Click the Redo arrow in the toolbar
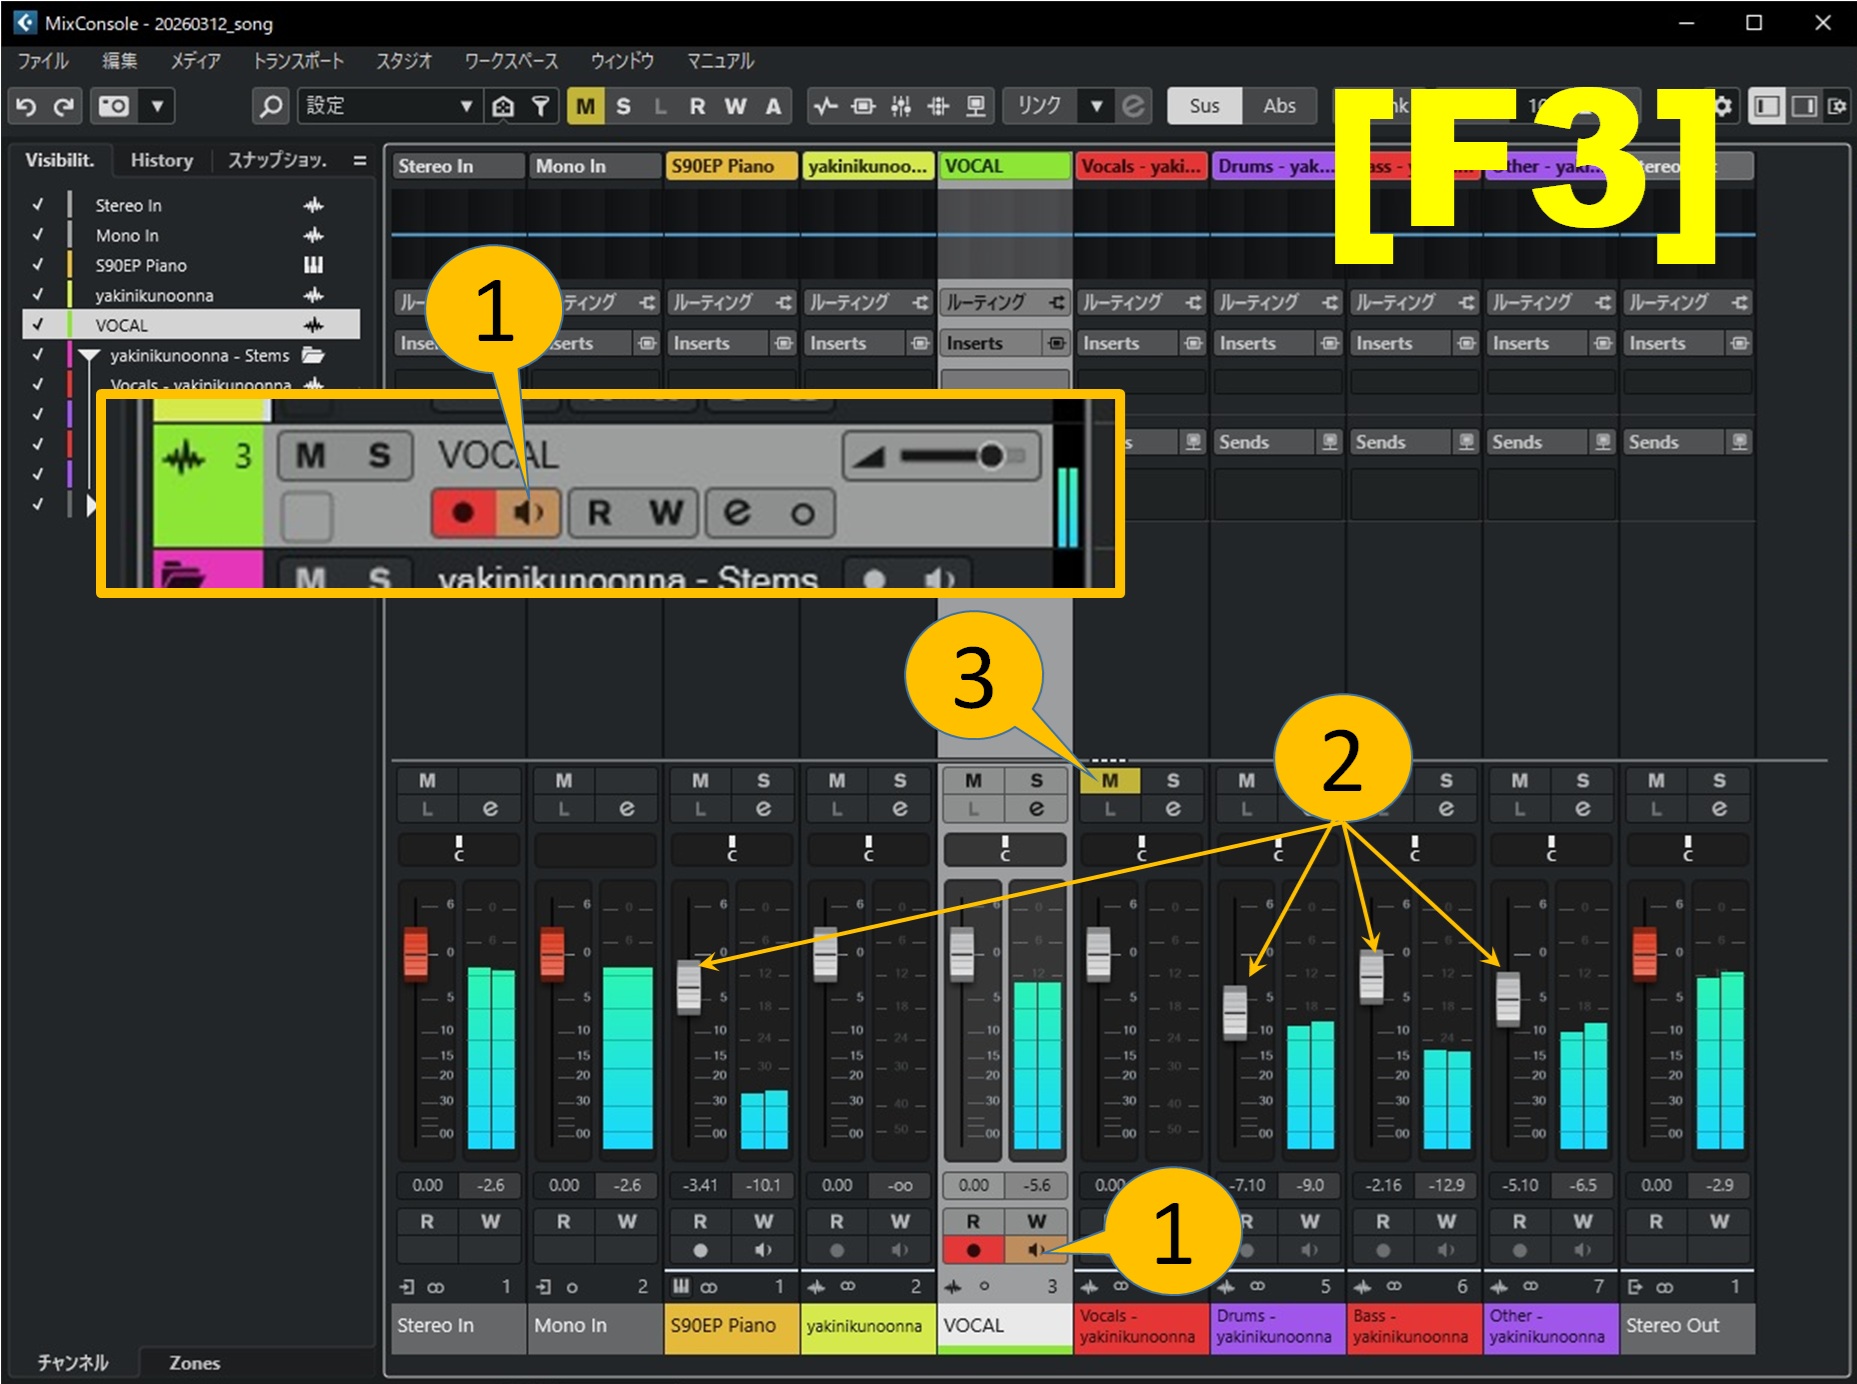This screenshot has width=1857, height=1384. (64, 106)
